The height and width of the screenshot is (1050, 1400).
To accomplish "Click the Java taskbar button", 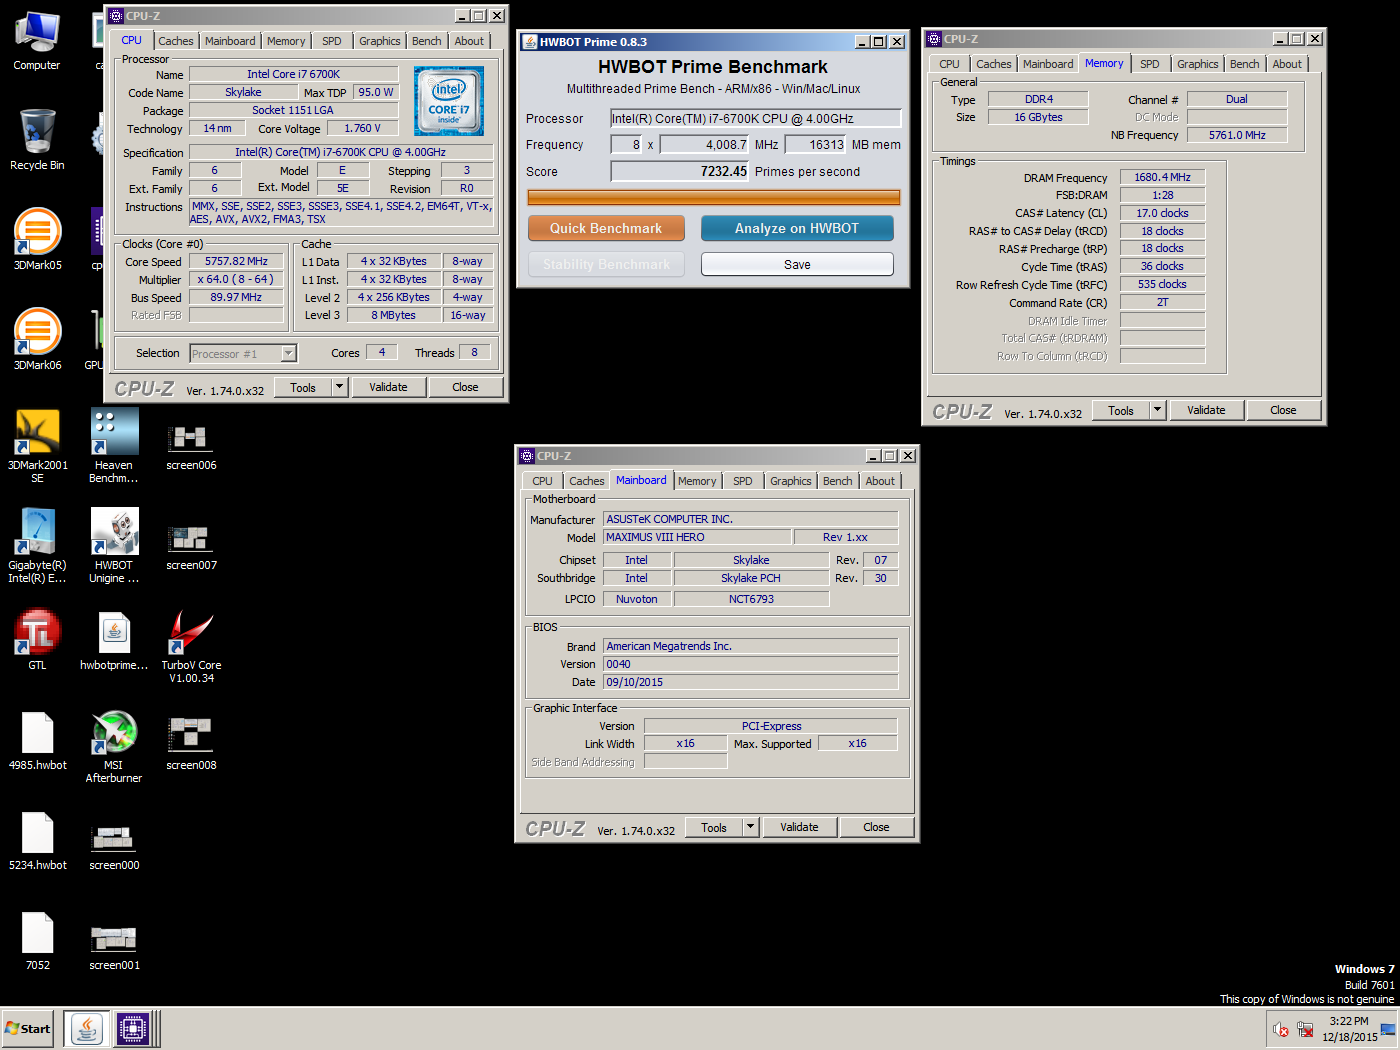I will [x=87, y=1028].
